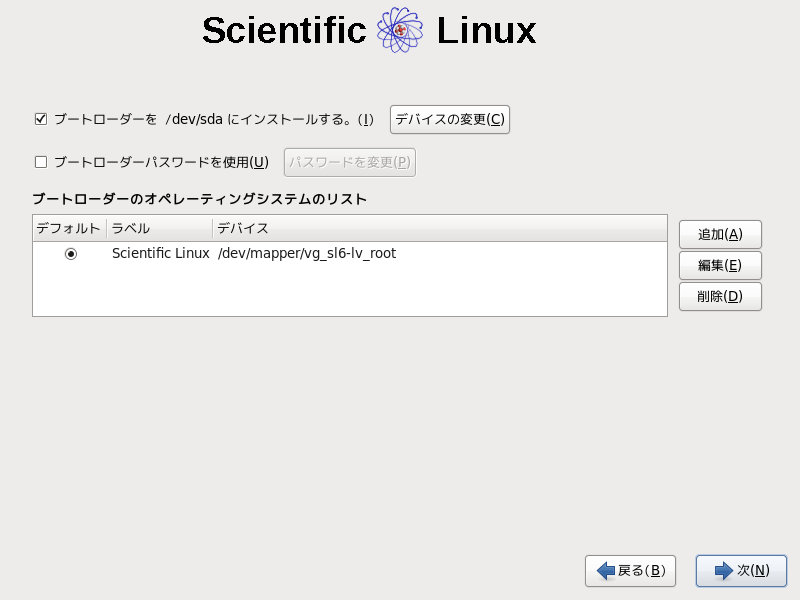
Task: Edit the entry using 編集(E)
Action: 720,265
